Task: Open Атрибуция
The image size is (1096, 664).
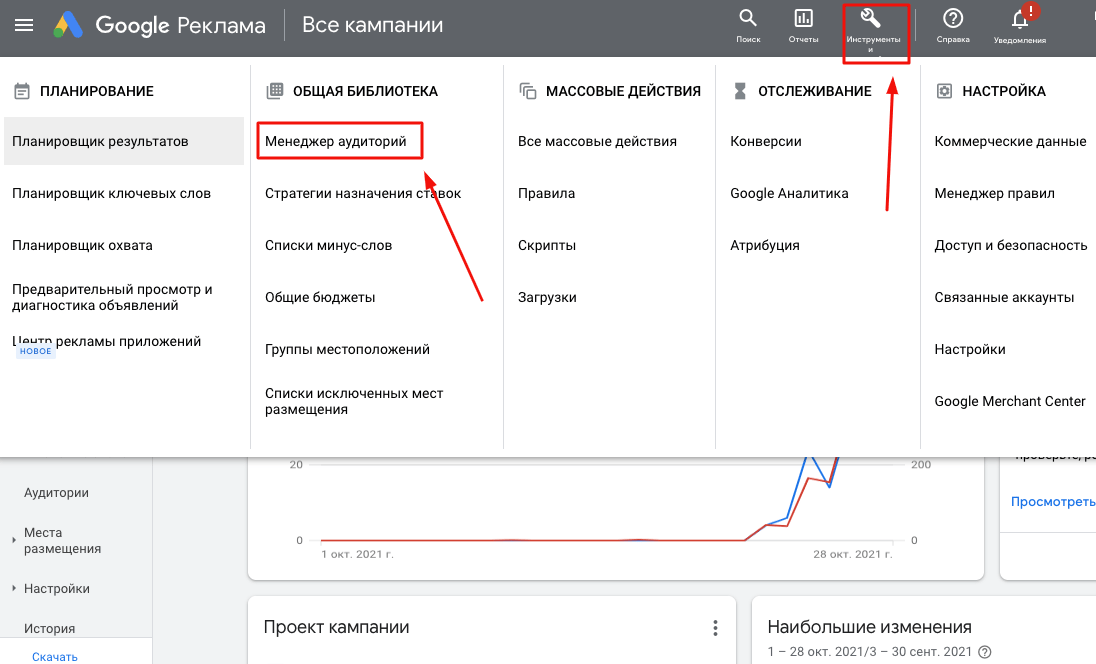Action: coord(765,245)
